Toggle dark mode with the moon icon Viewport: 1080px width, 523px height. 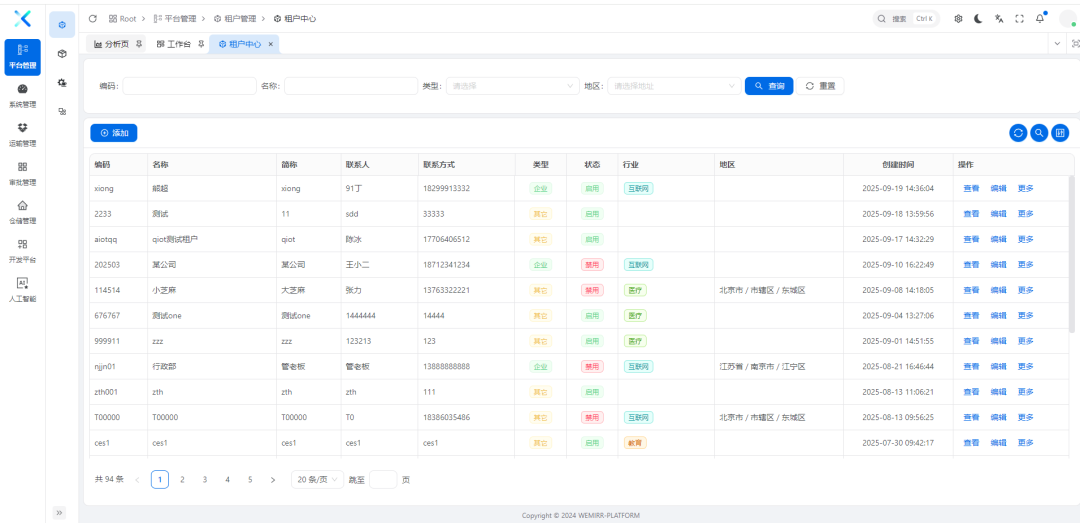pyautogui.click(x=978, y=18)
